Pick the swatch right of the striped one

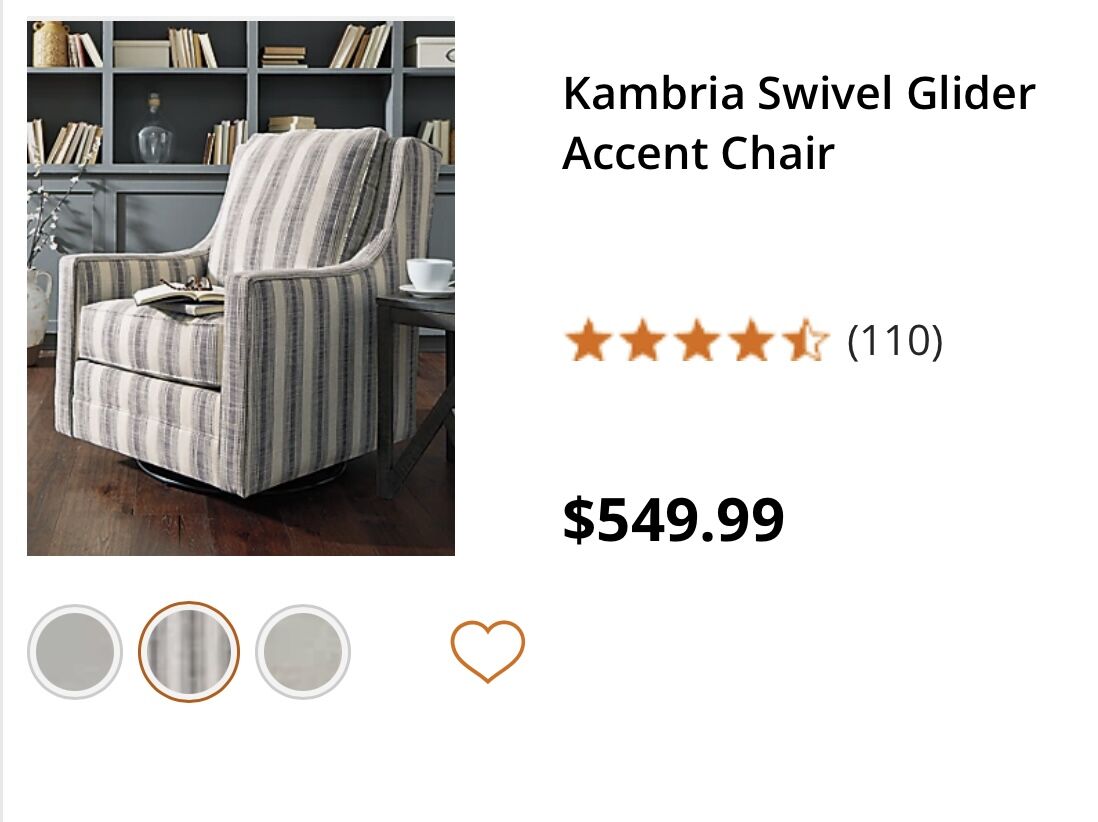tap(303, 652)
